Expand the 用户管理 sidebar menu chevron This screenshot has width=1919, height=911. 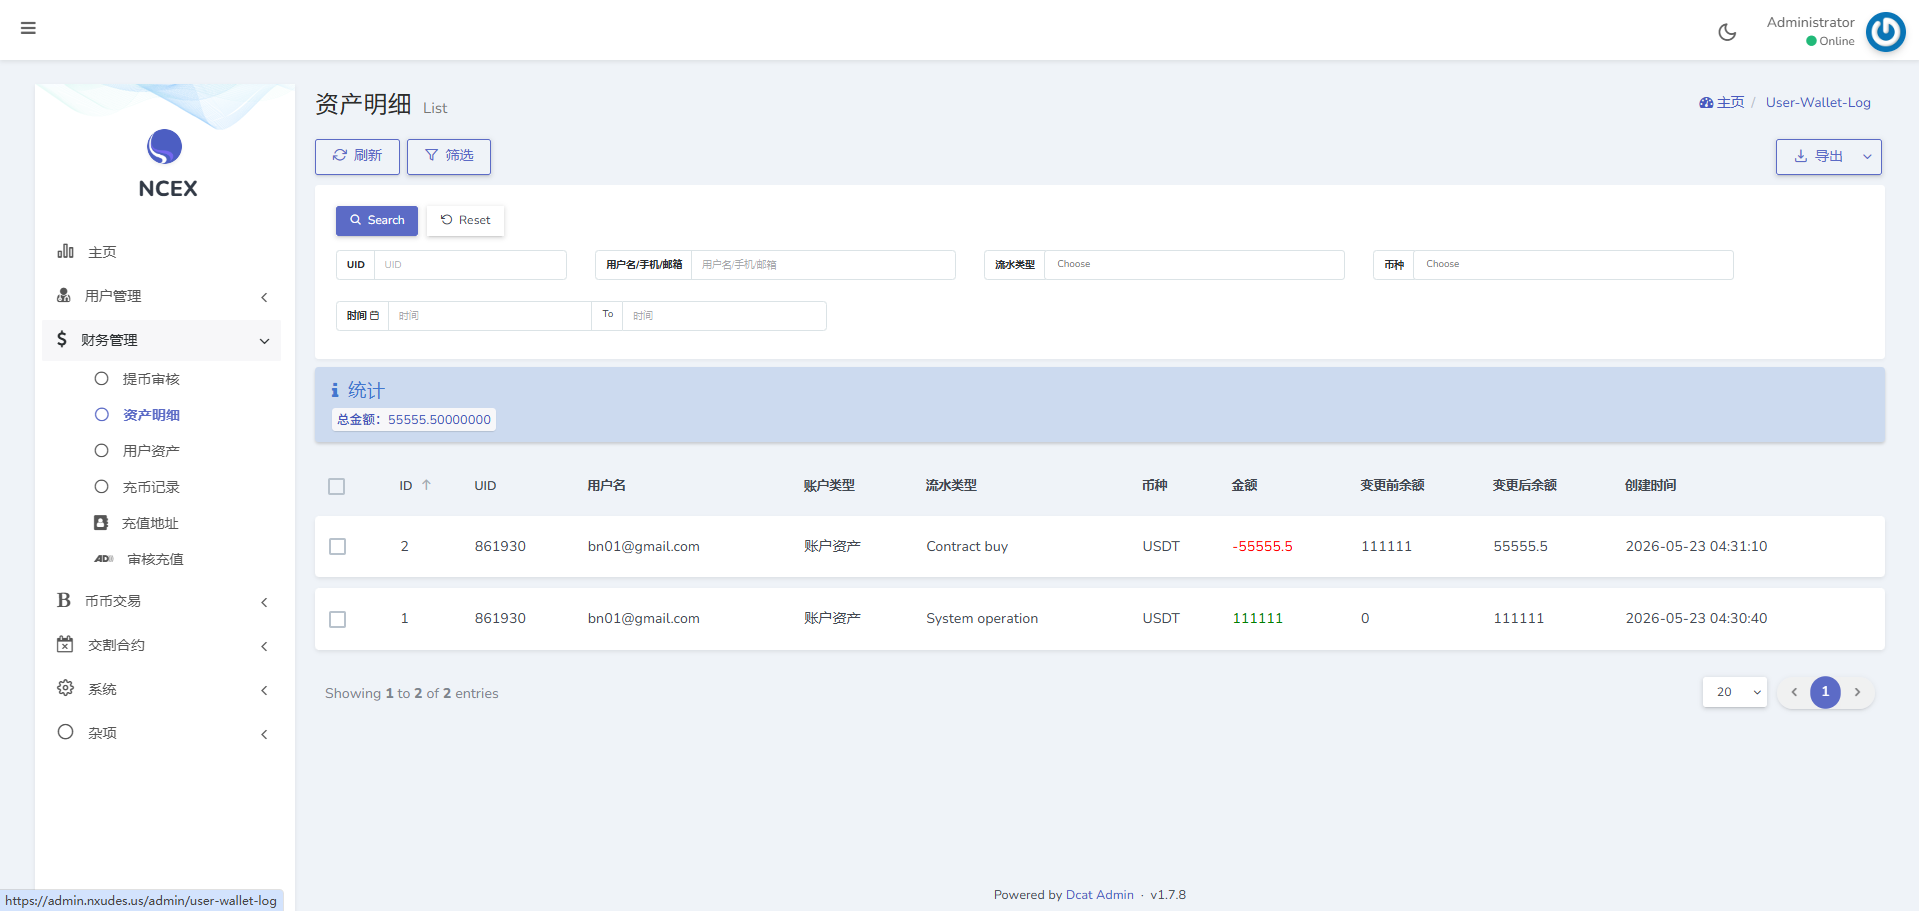[x=264, y=297]
